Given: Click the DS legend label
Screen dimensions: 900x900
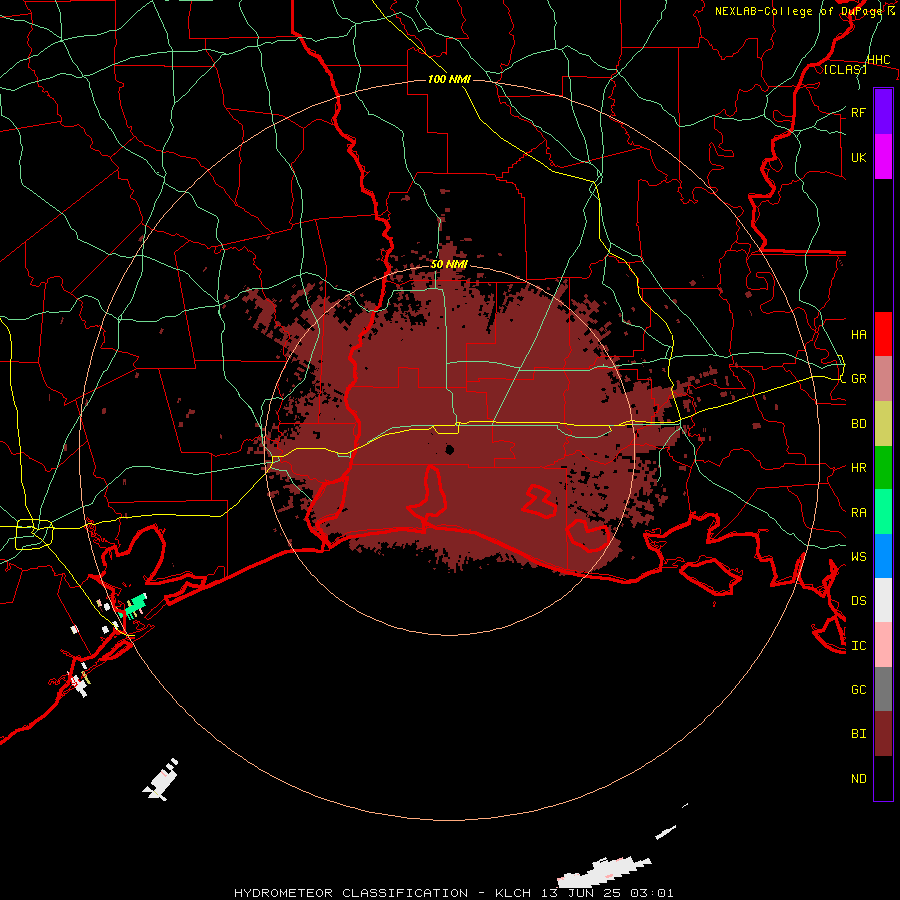Looking at the screenshot, I should 859,600.
